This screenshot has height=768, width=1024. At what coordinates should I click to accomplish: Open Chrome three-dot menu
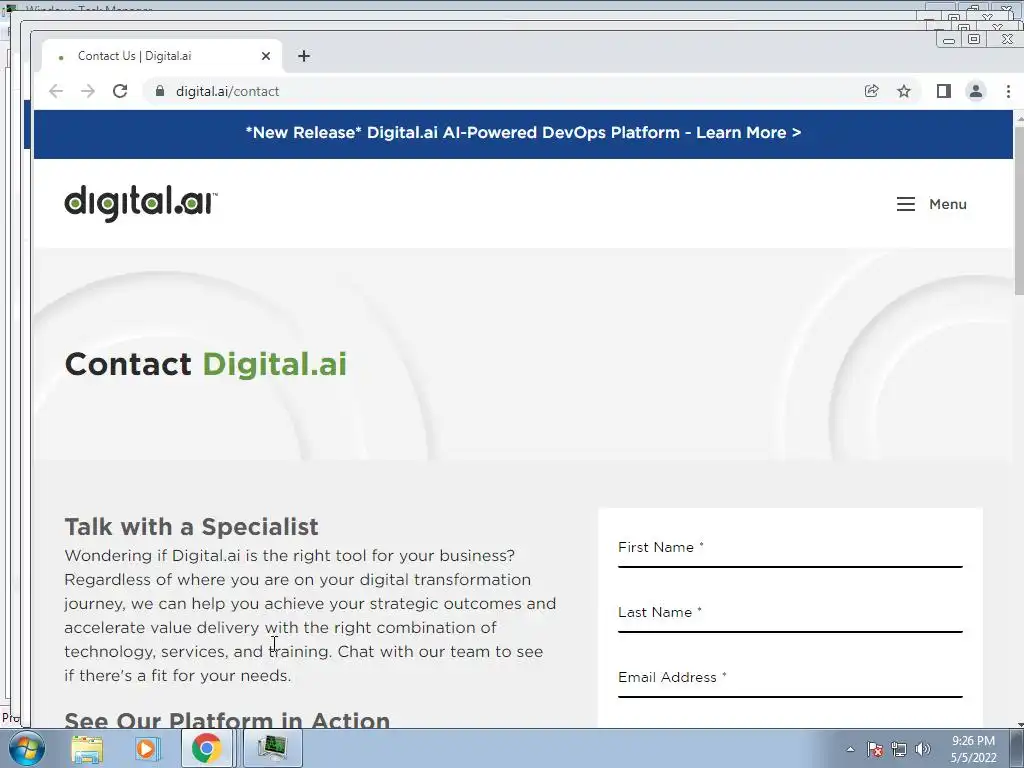coord(1008,91)
